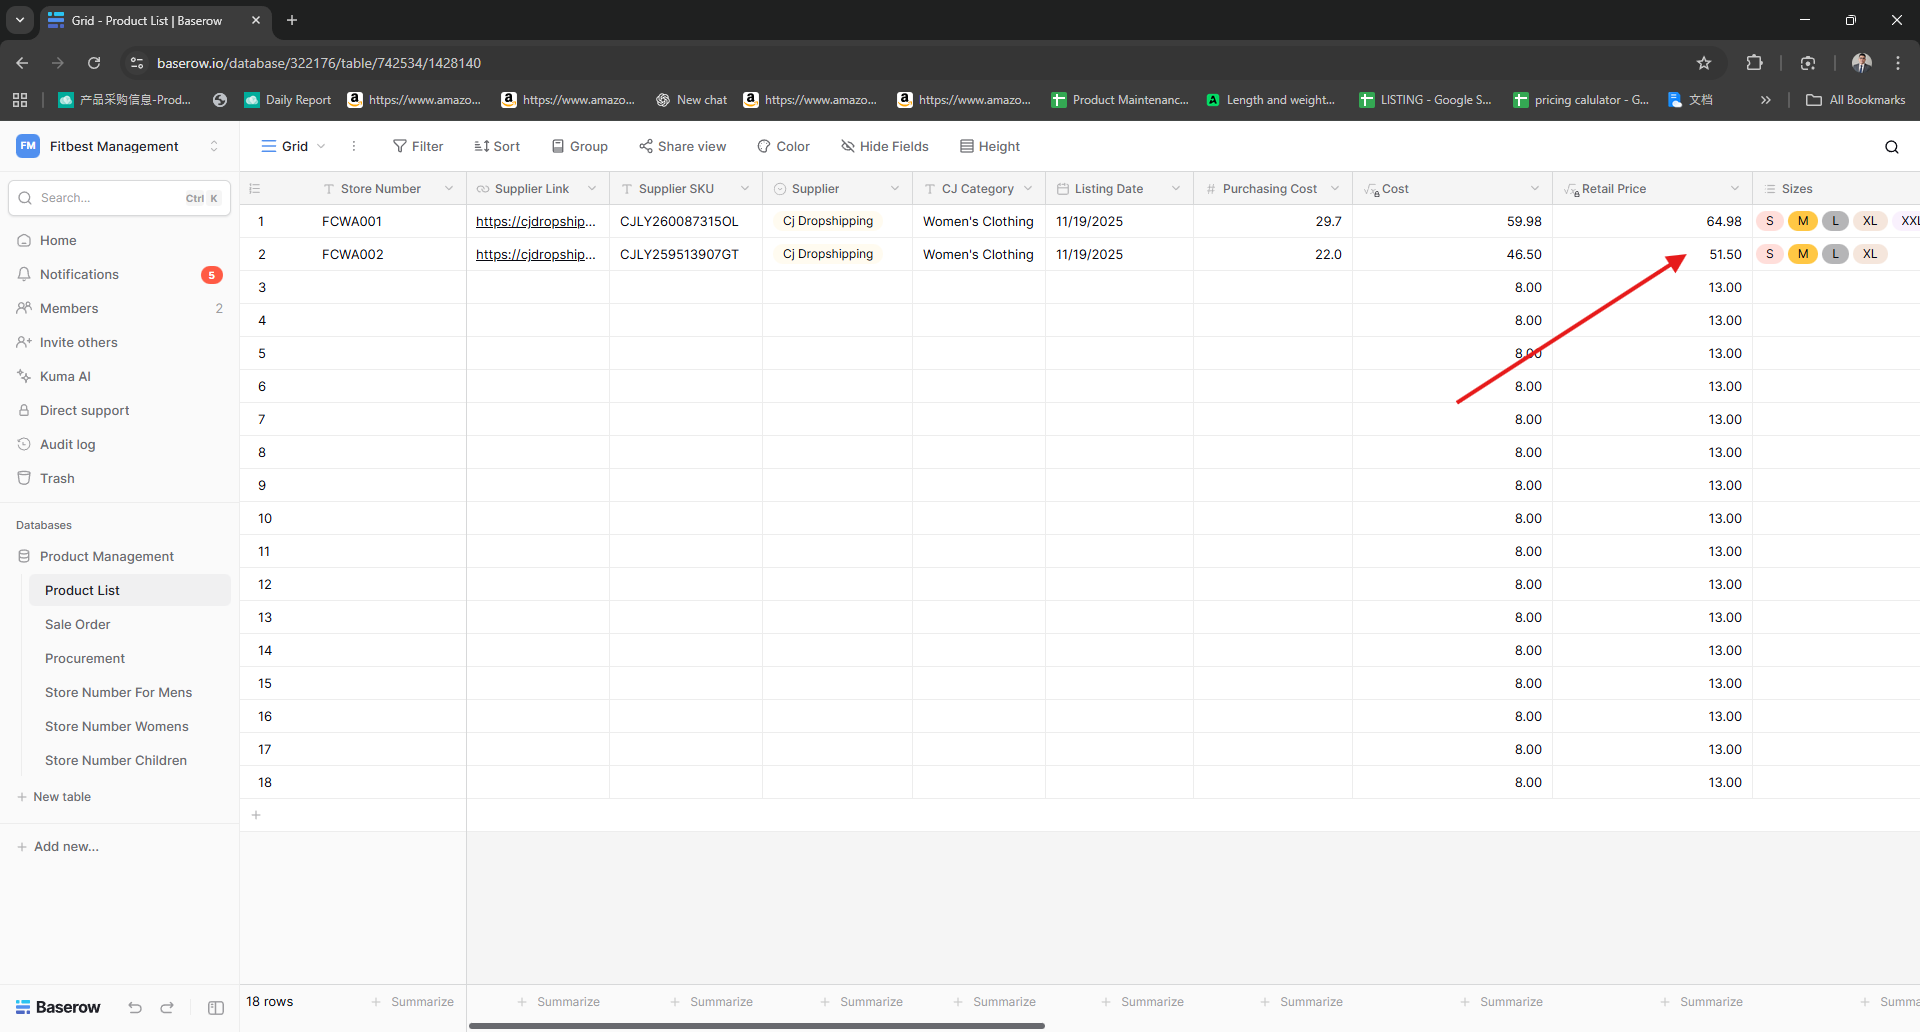Open the first cjdropshipping supplier link
Image resolution: width=1920 pixels, height=1032 pixels.
tap(535, 222)
